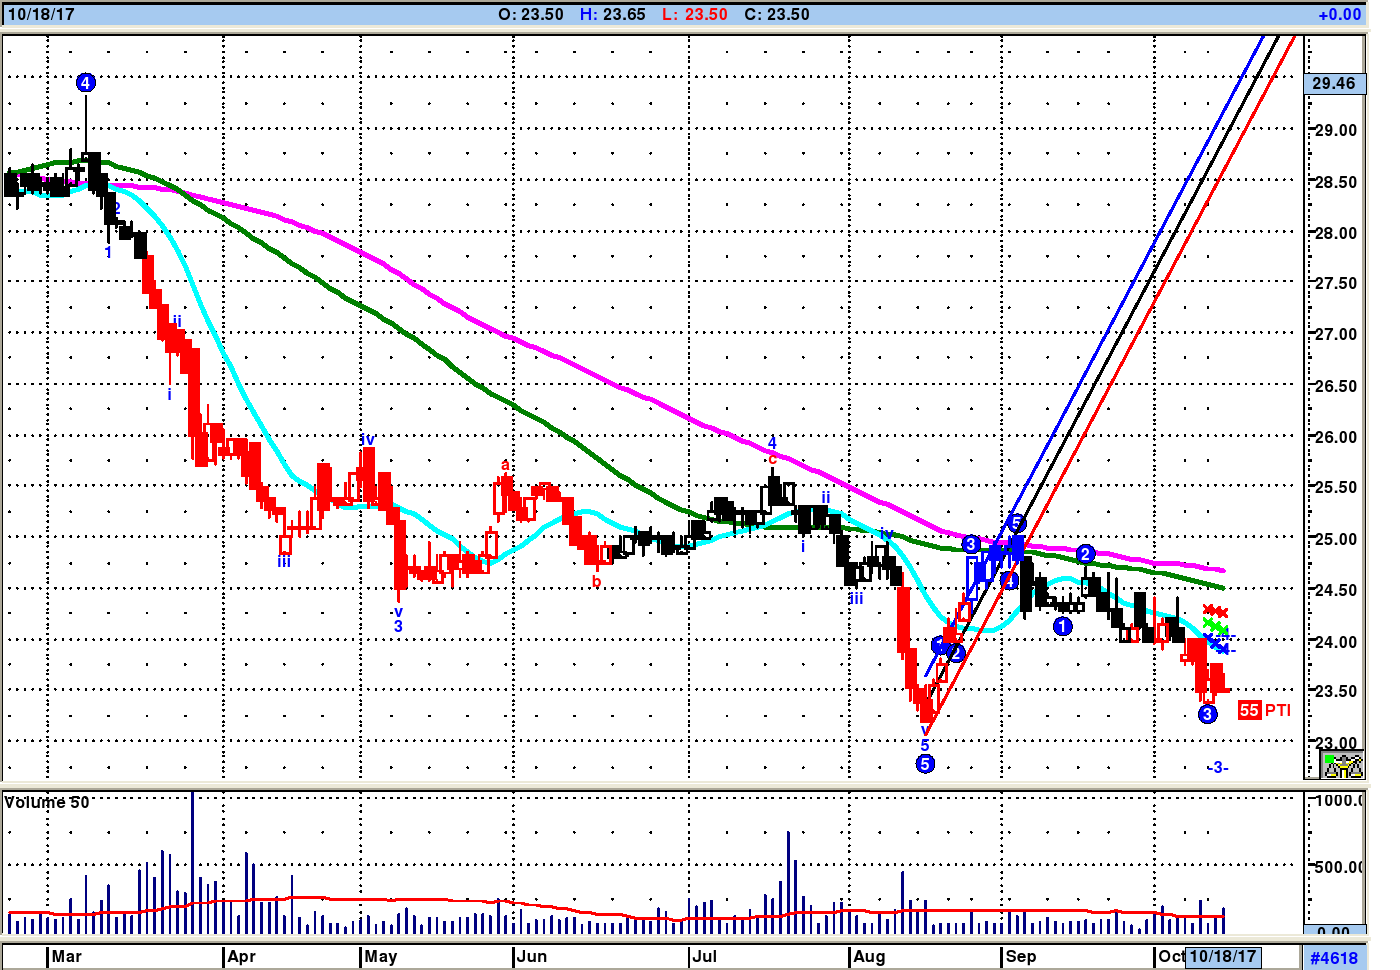
Task: Click the red X projection markers
Action: pyautogui.click(x=1215, y=611)
